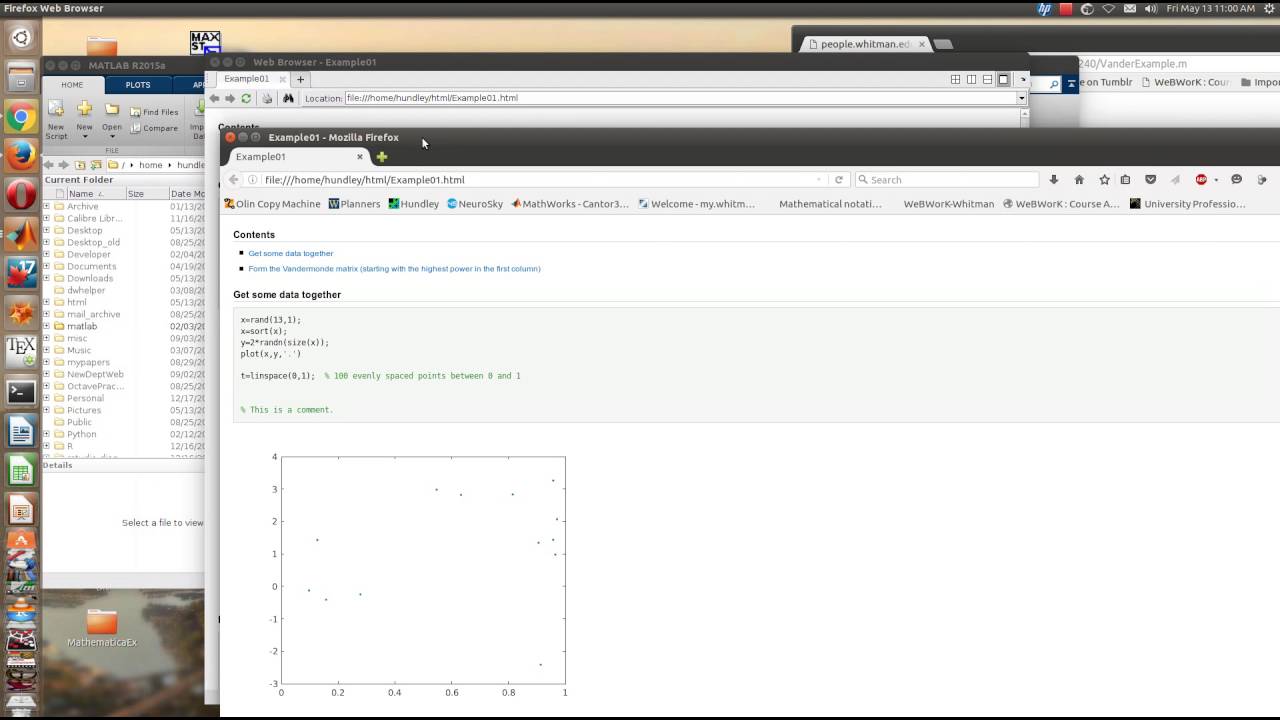Image resolution: width=1280 pixels, height=720 pixels.
Task: Open Terminal from the dock
Action: (x=21, y=392)
